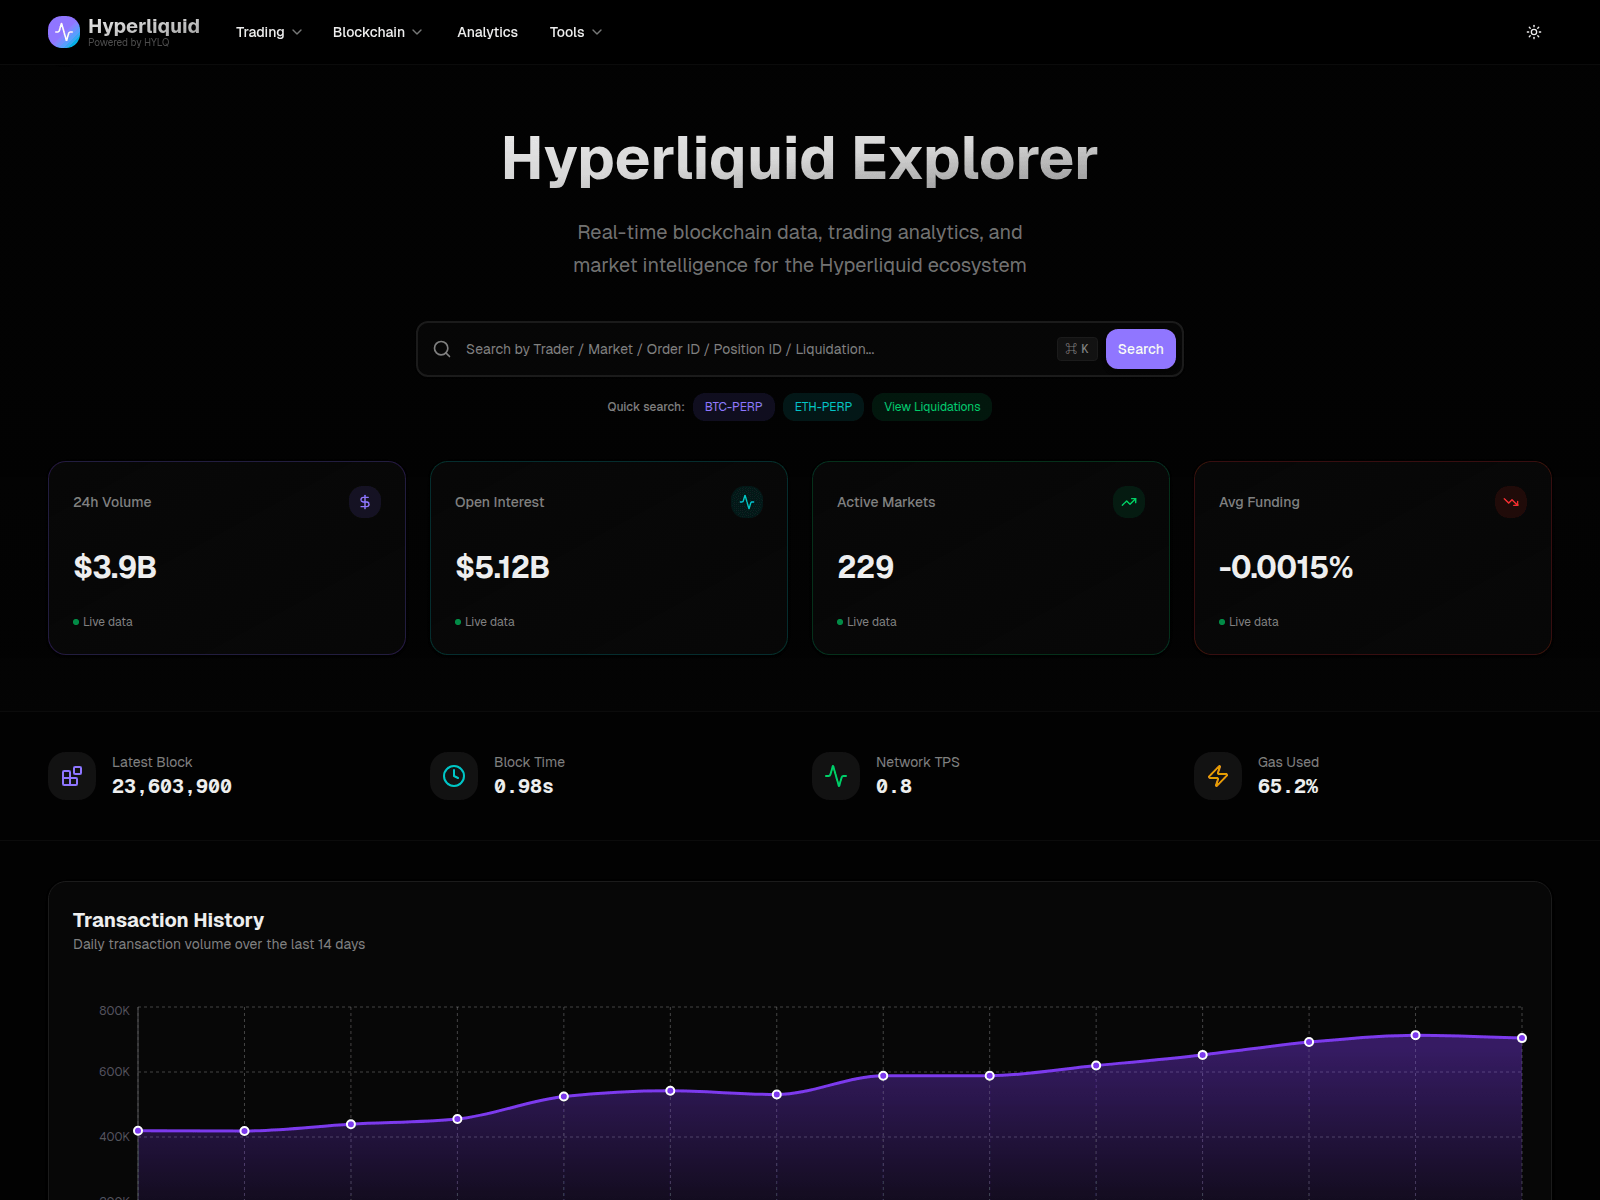This screenshot has height=1200, width=1600.
Task: Click the trending-down icon on Avg Funding card
Action: (1511, 502)
